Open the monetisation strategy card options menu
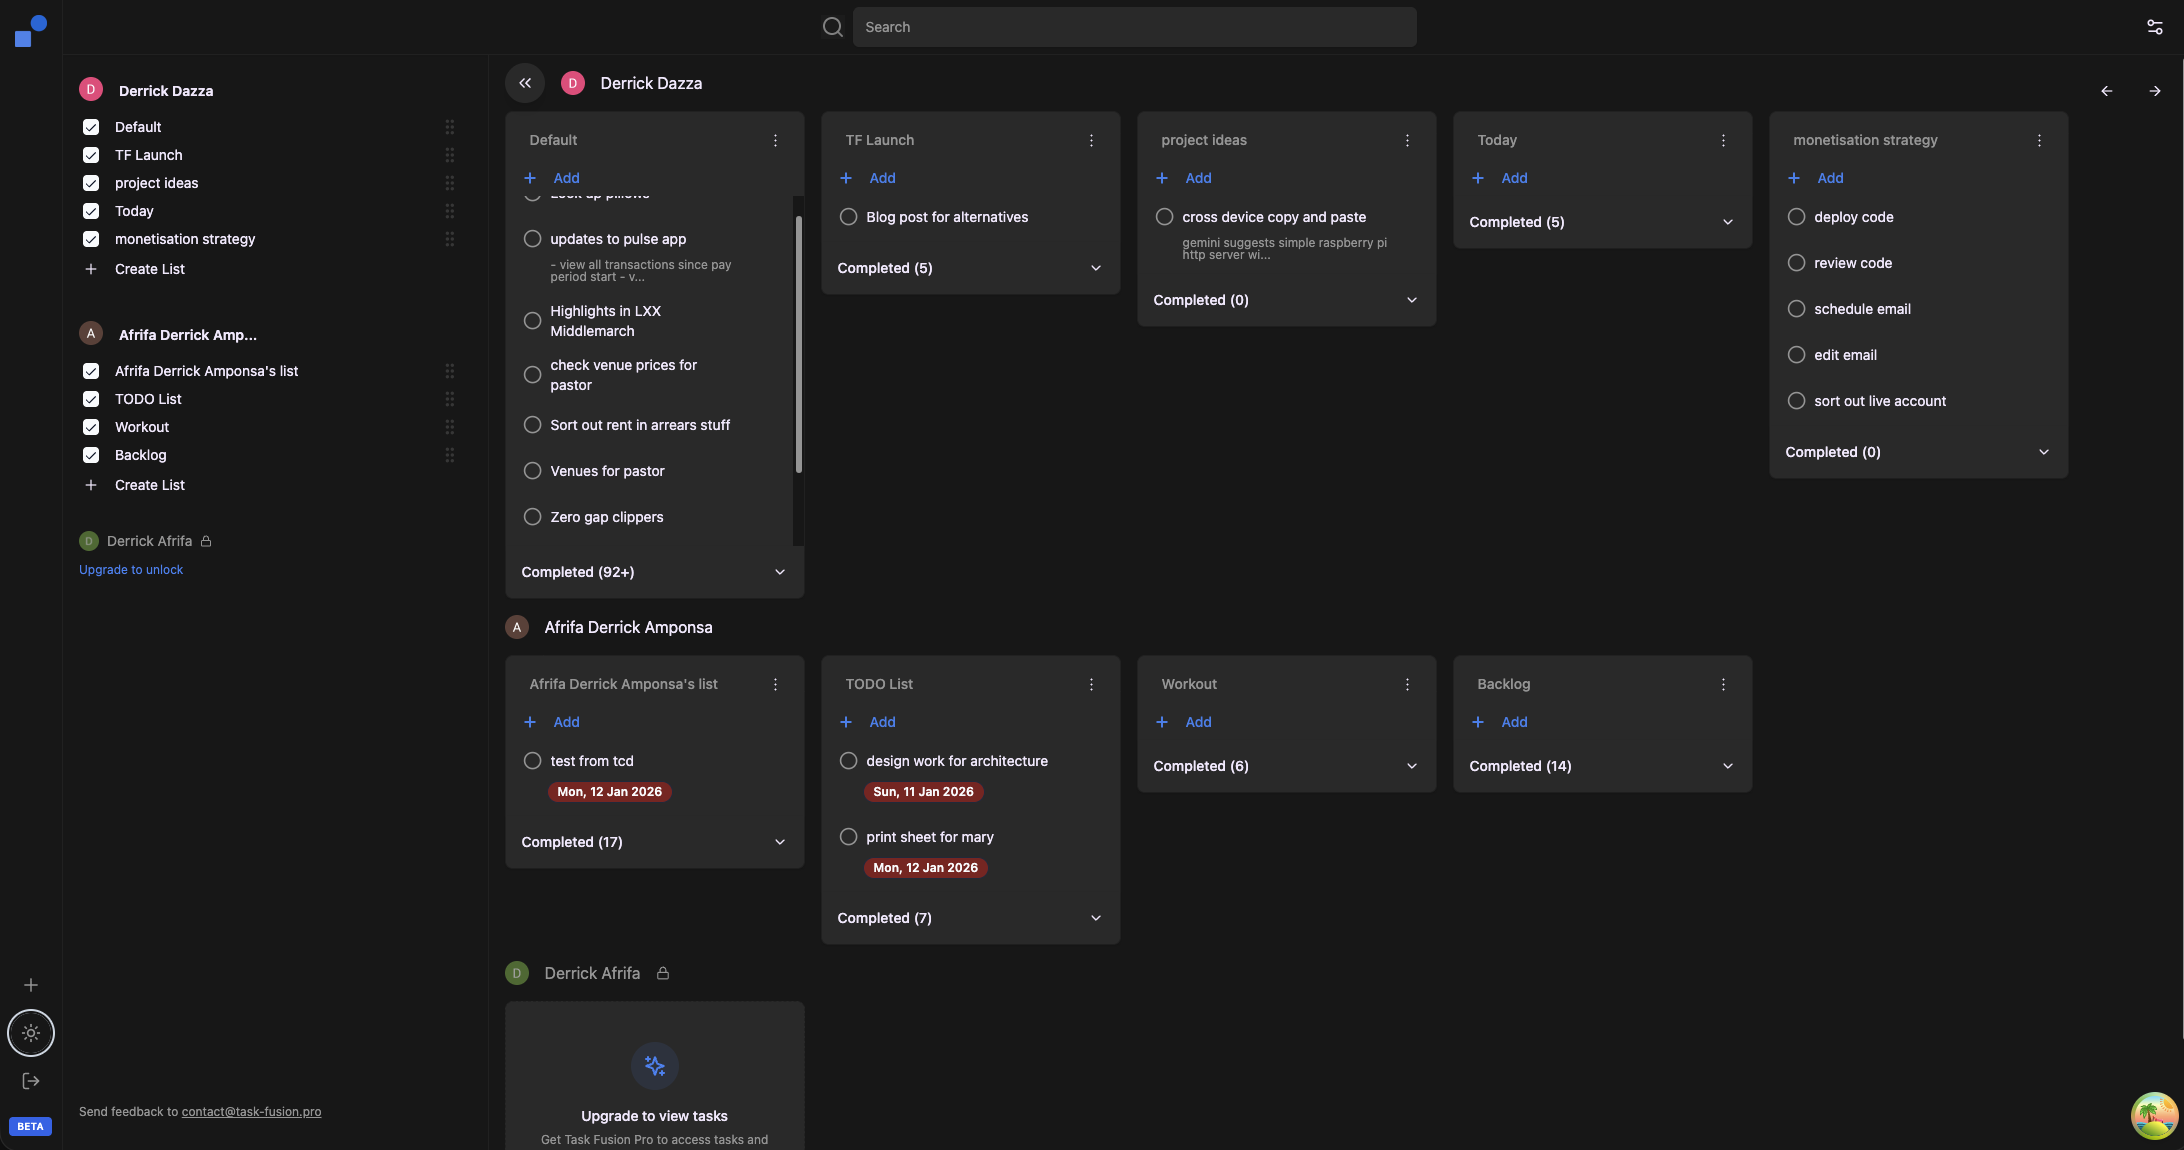 pos(2039,141)
